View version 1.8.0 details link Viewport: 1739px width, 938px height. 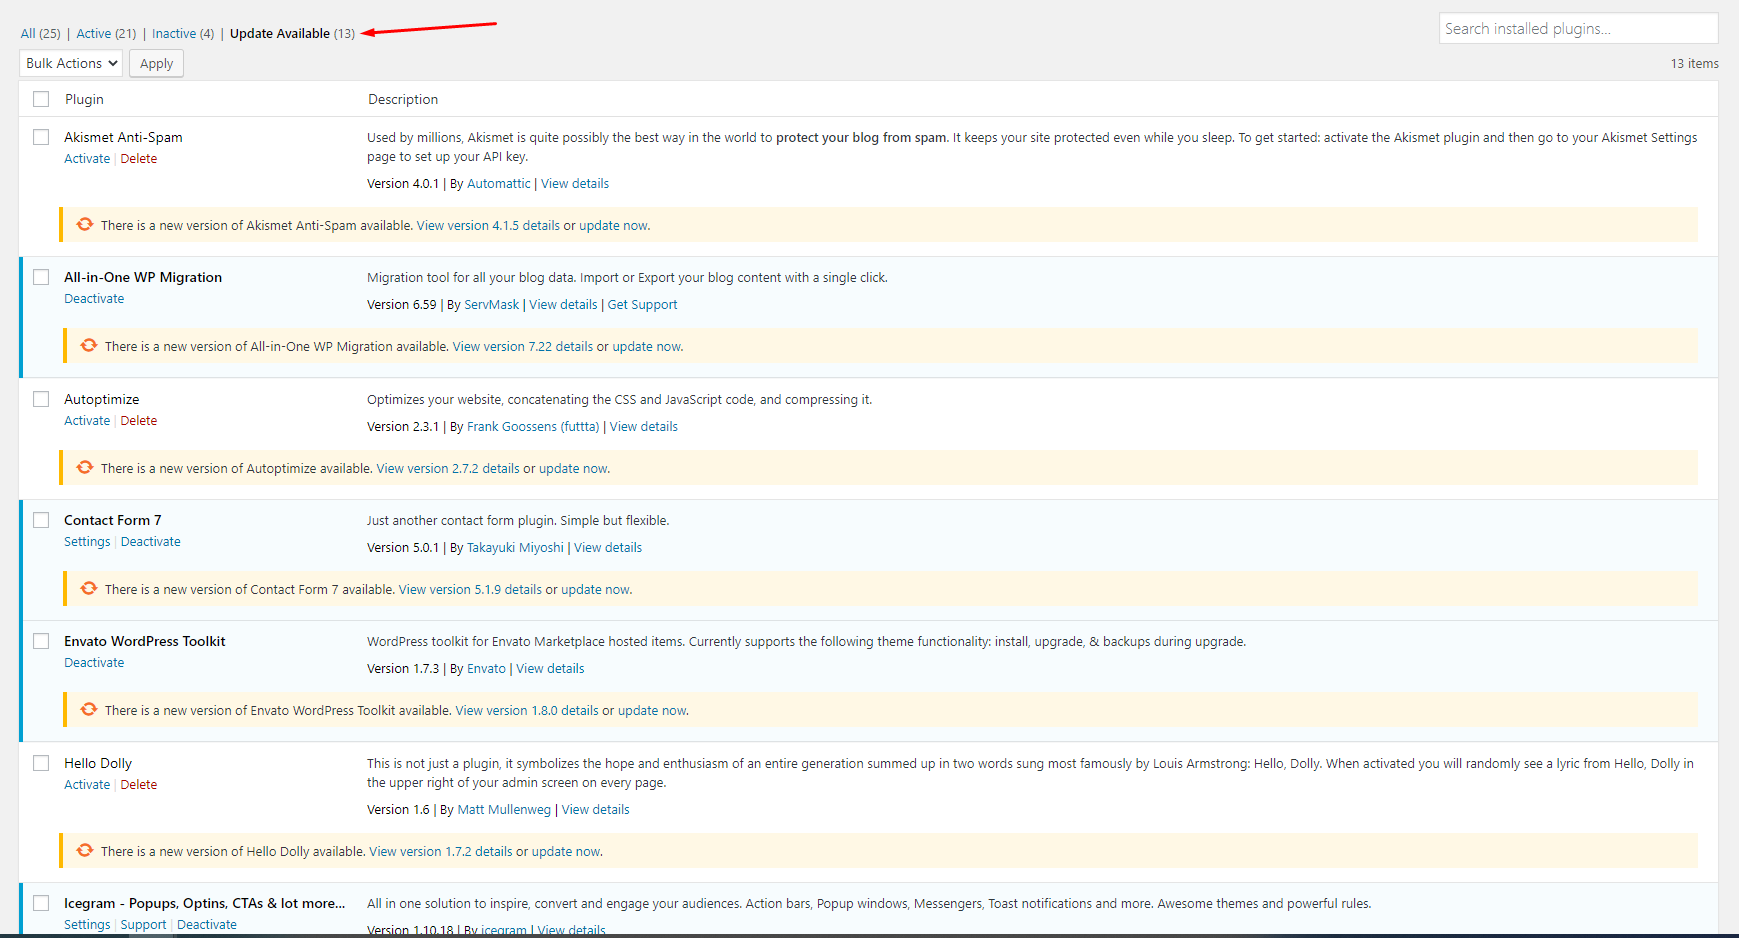527,711
